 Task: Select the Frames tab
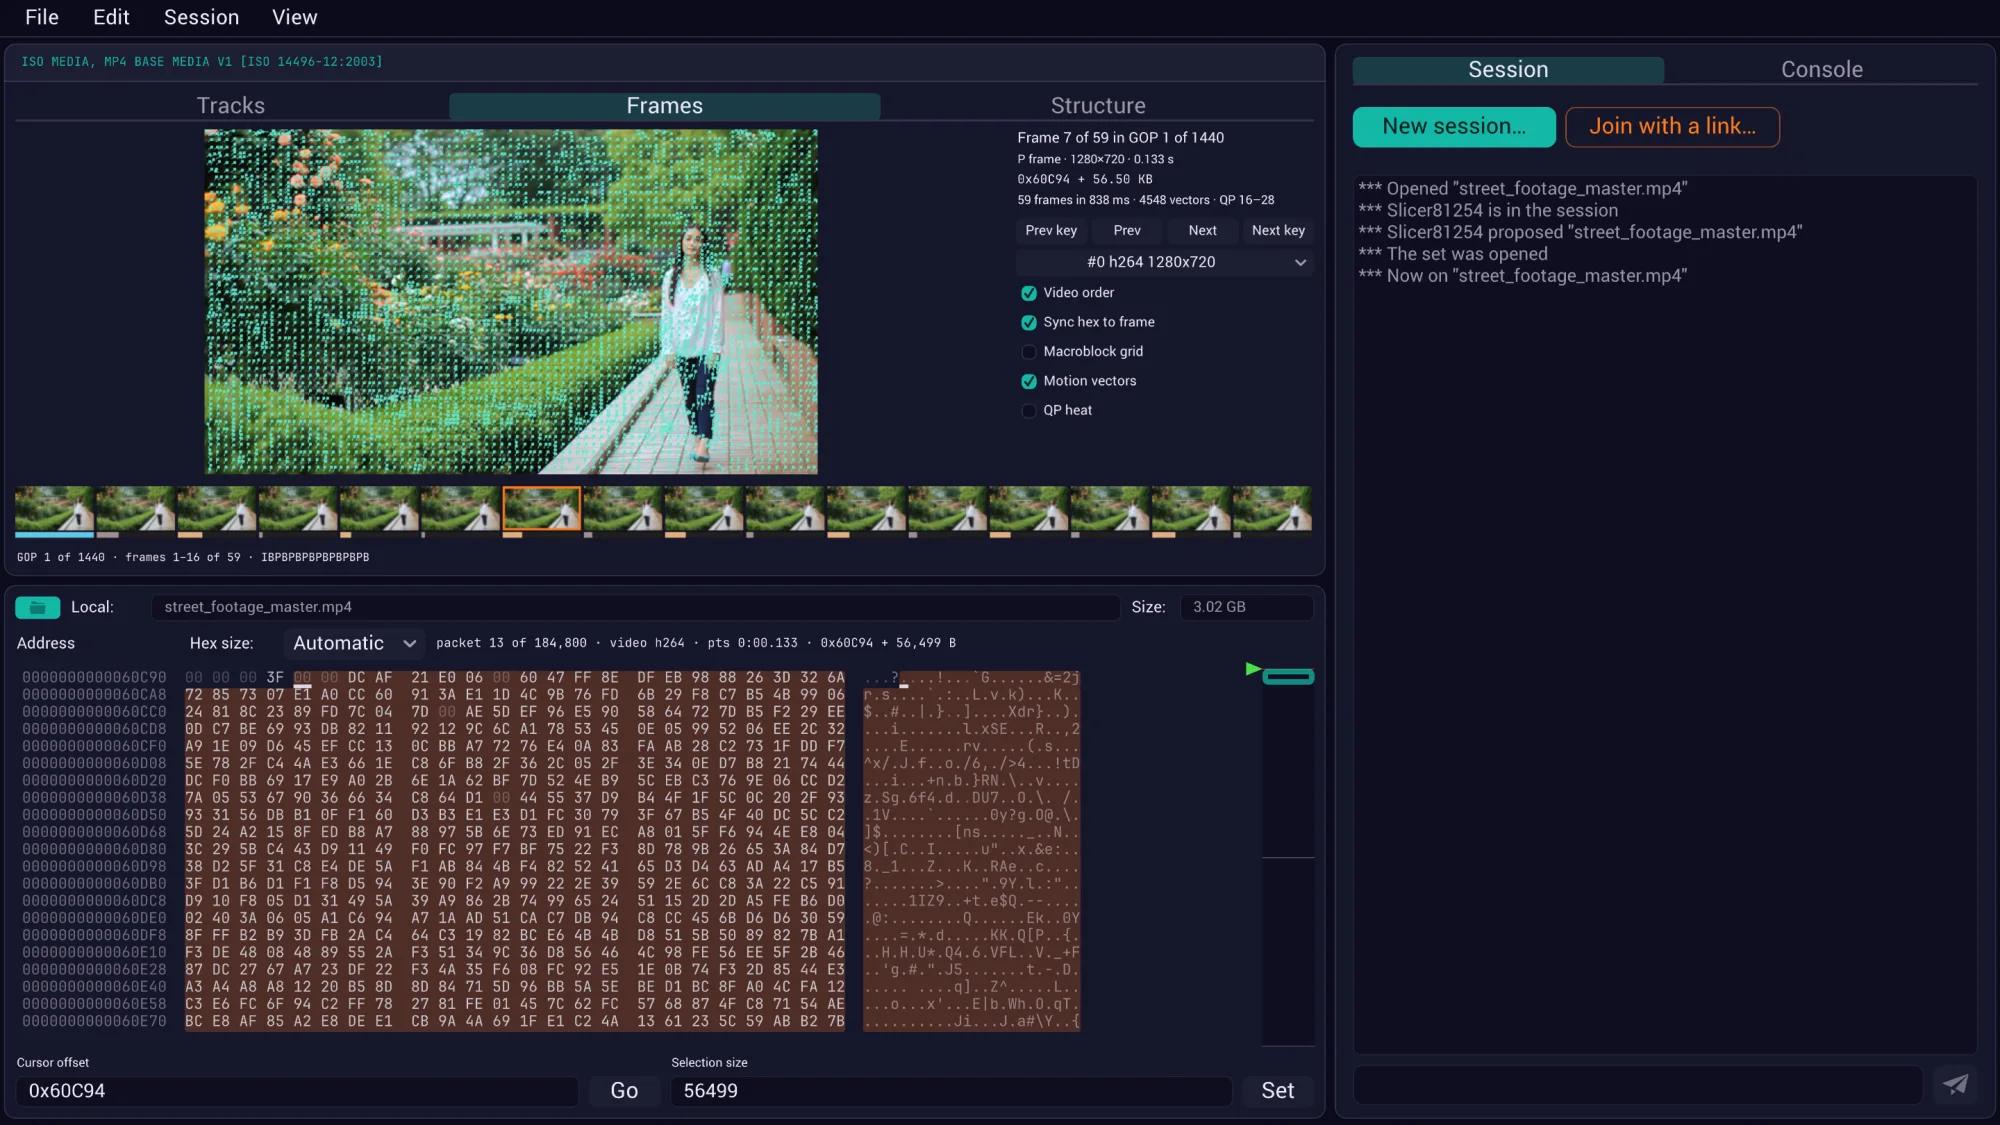664,106
